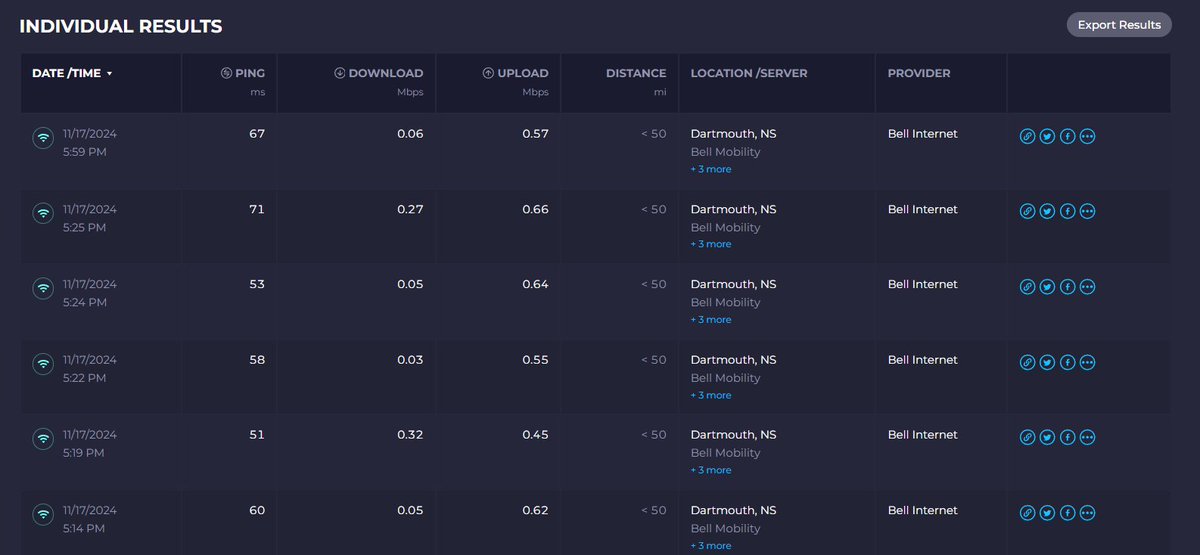Copy link icon for 5:14 PM result

pos(1027,513)
